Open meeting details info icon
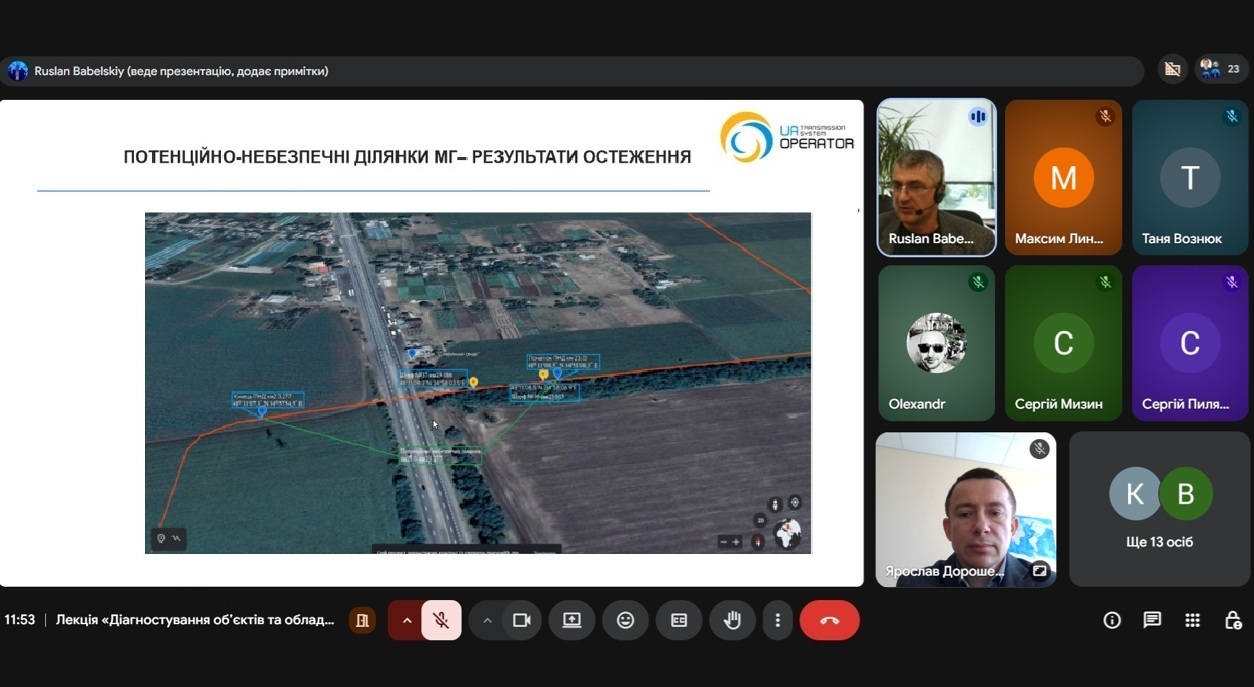 tap(1112, 620)
